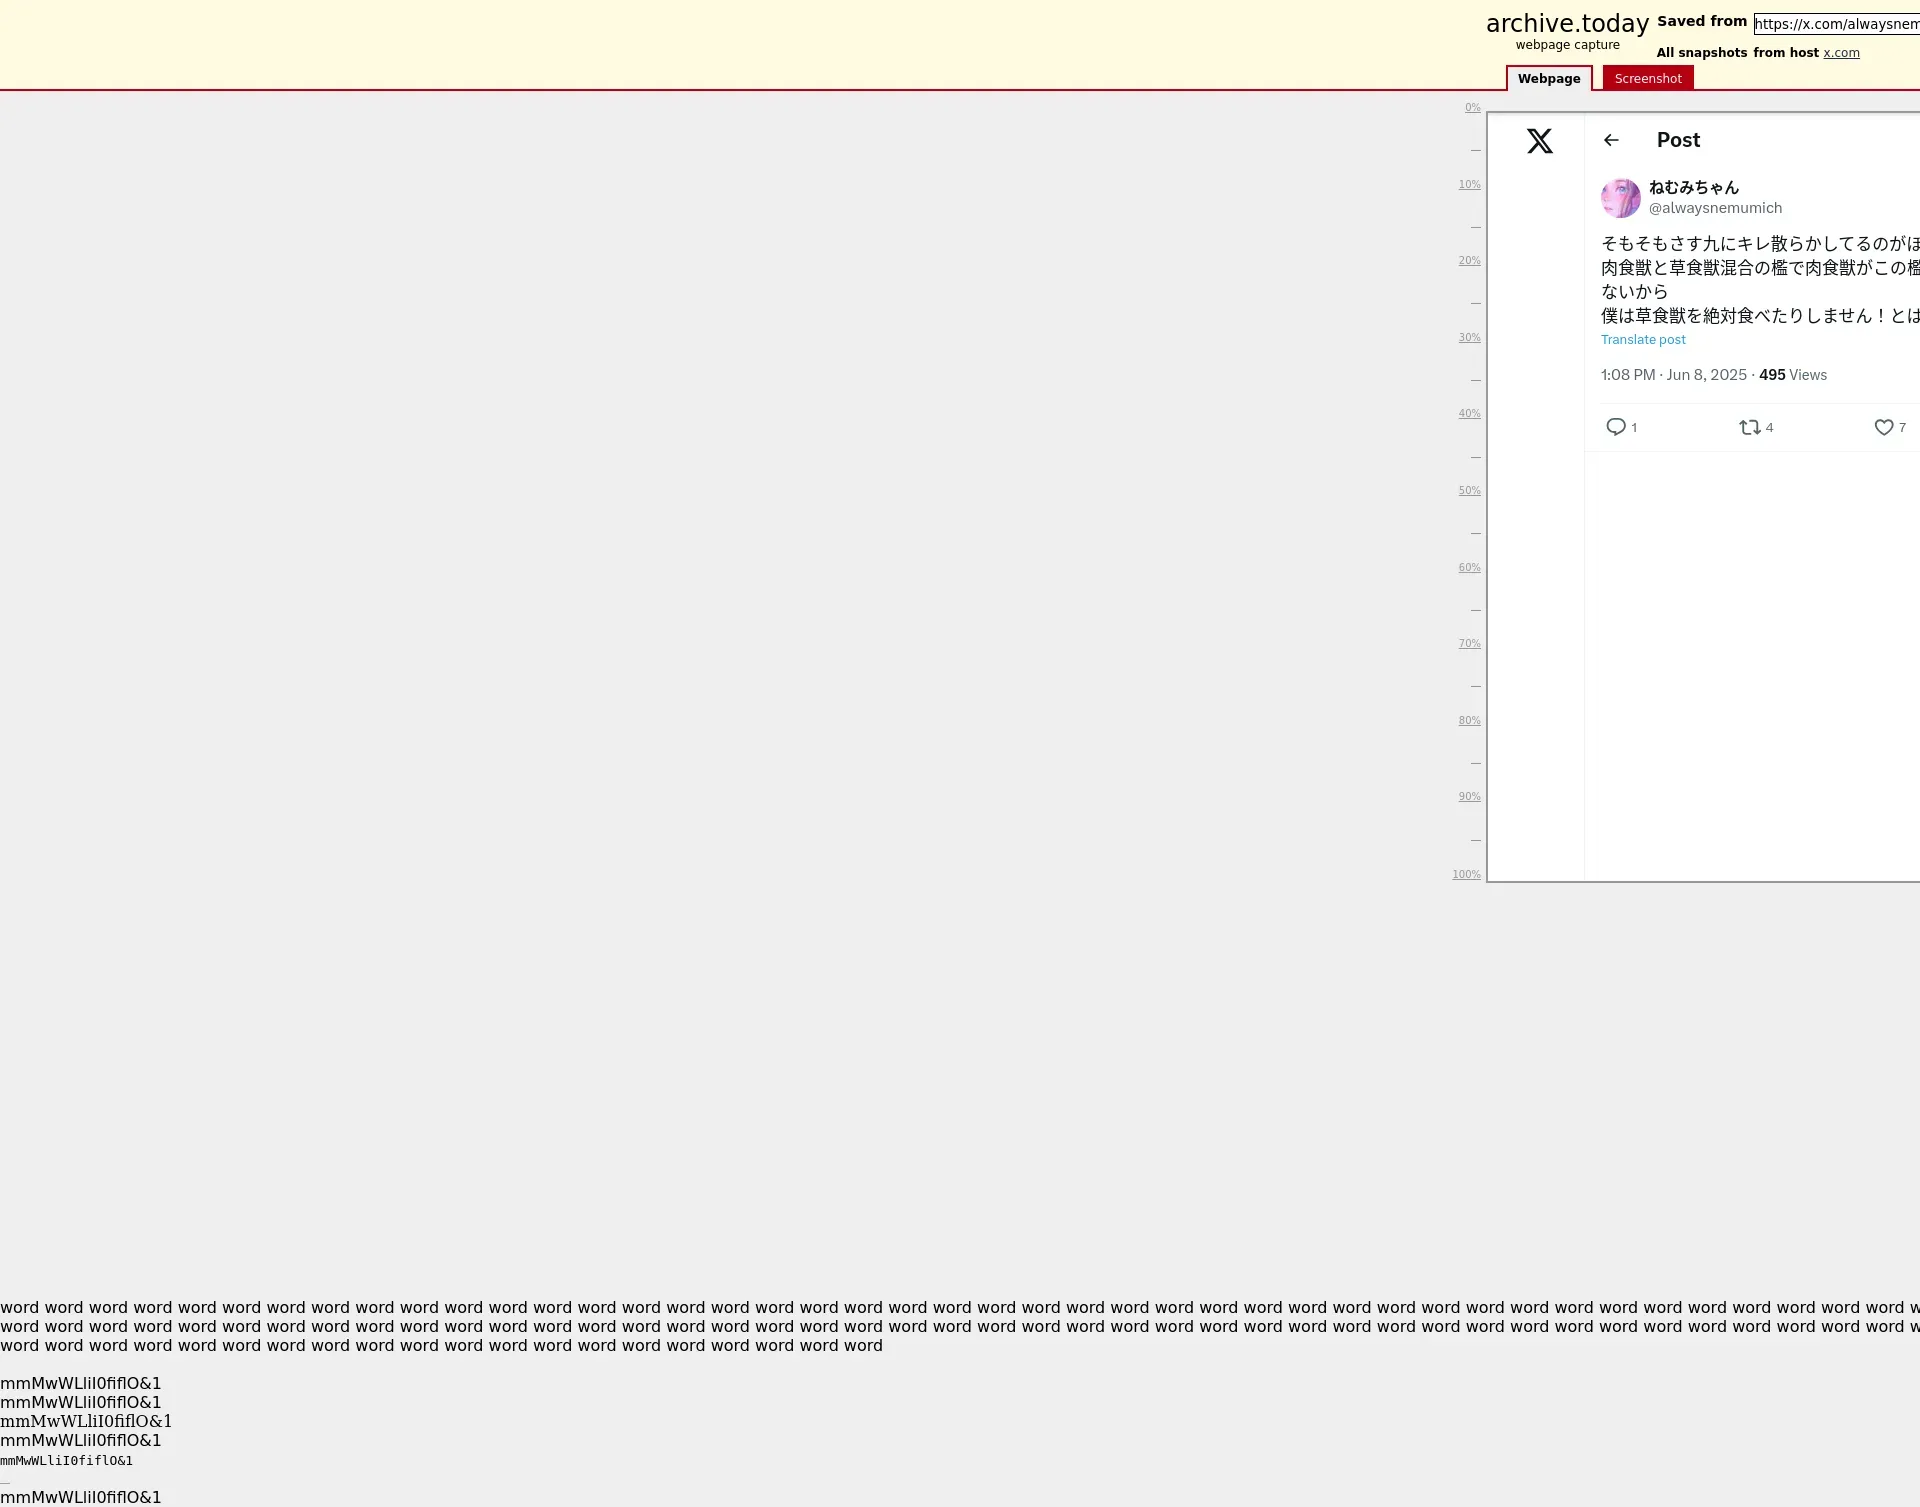Jump to the 20% page marker
The image size is (1920, 1507).
[x=1469, y=261]
